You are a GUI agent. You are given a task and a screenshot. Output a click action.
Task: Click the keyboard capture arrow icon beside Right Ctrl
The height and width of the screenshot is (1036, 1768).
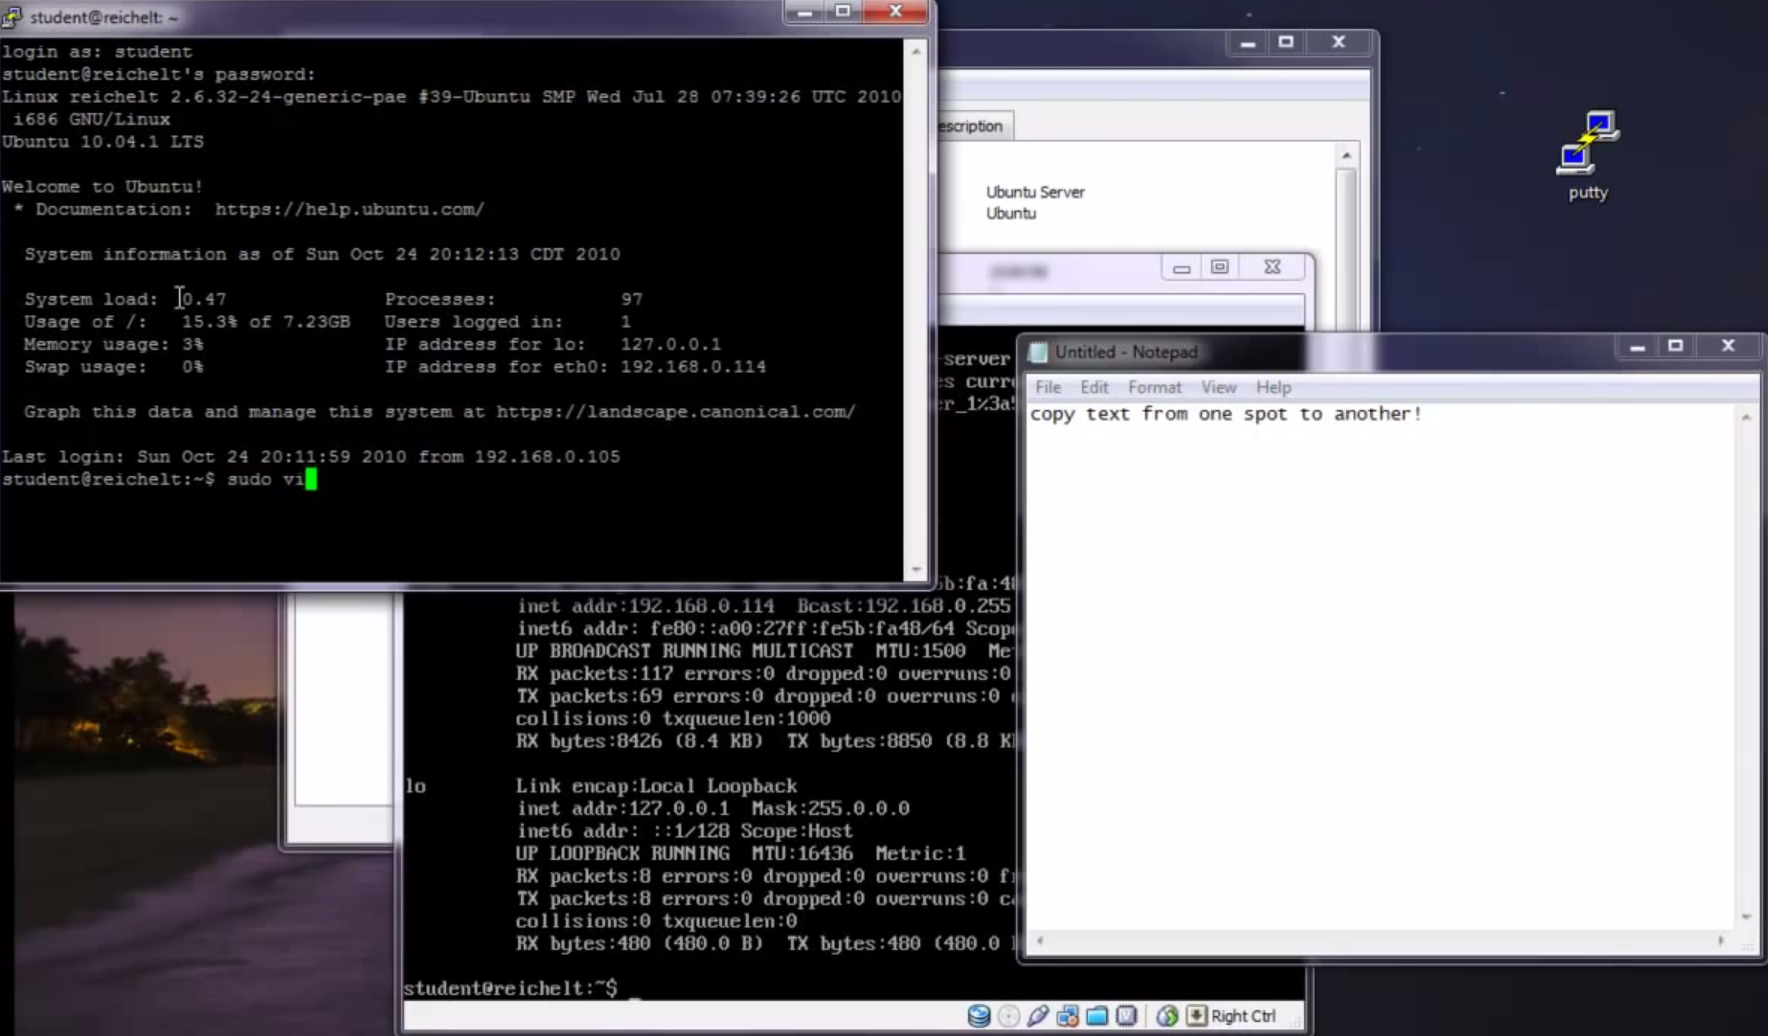[1196, 1016]
